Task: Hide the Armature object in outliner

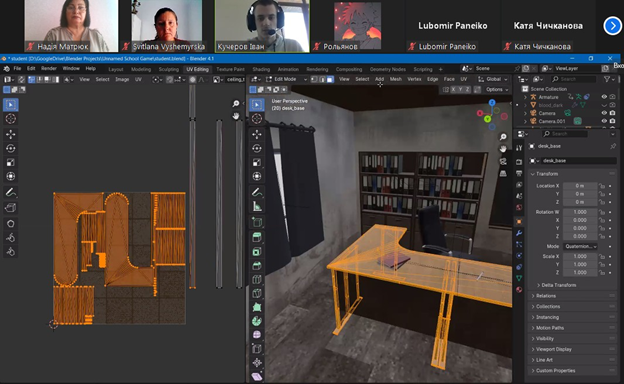Action: pyautogui.click(x=604, y=97)
